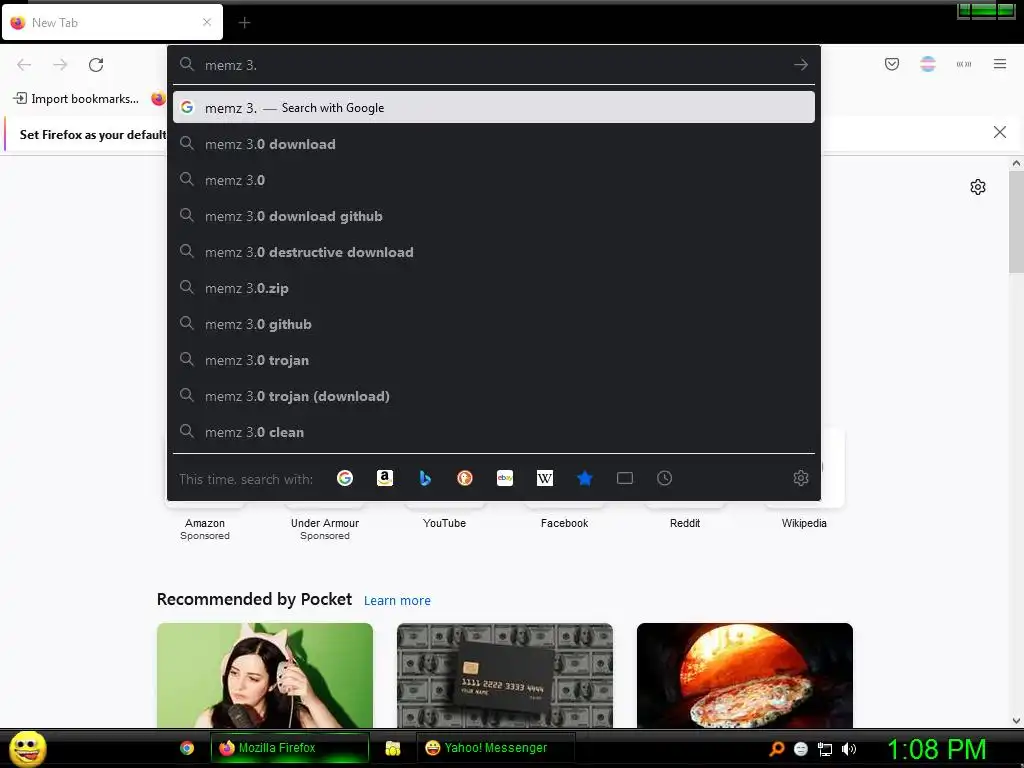Viewport: 1024px width, 768px height.
Task: Open Pocket story with pizza oven image
Action: (x=744, y=675)
